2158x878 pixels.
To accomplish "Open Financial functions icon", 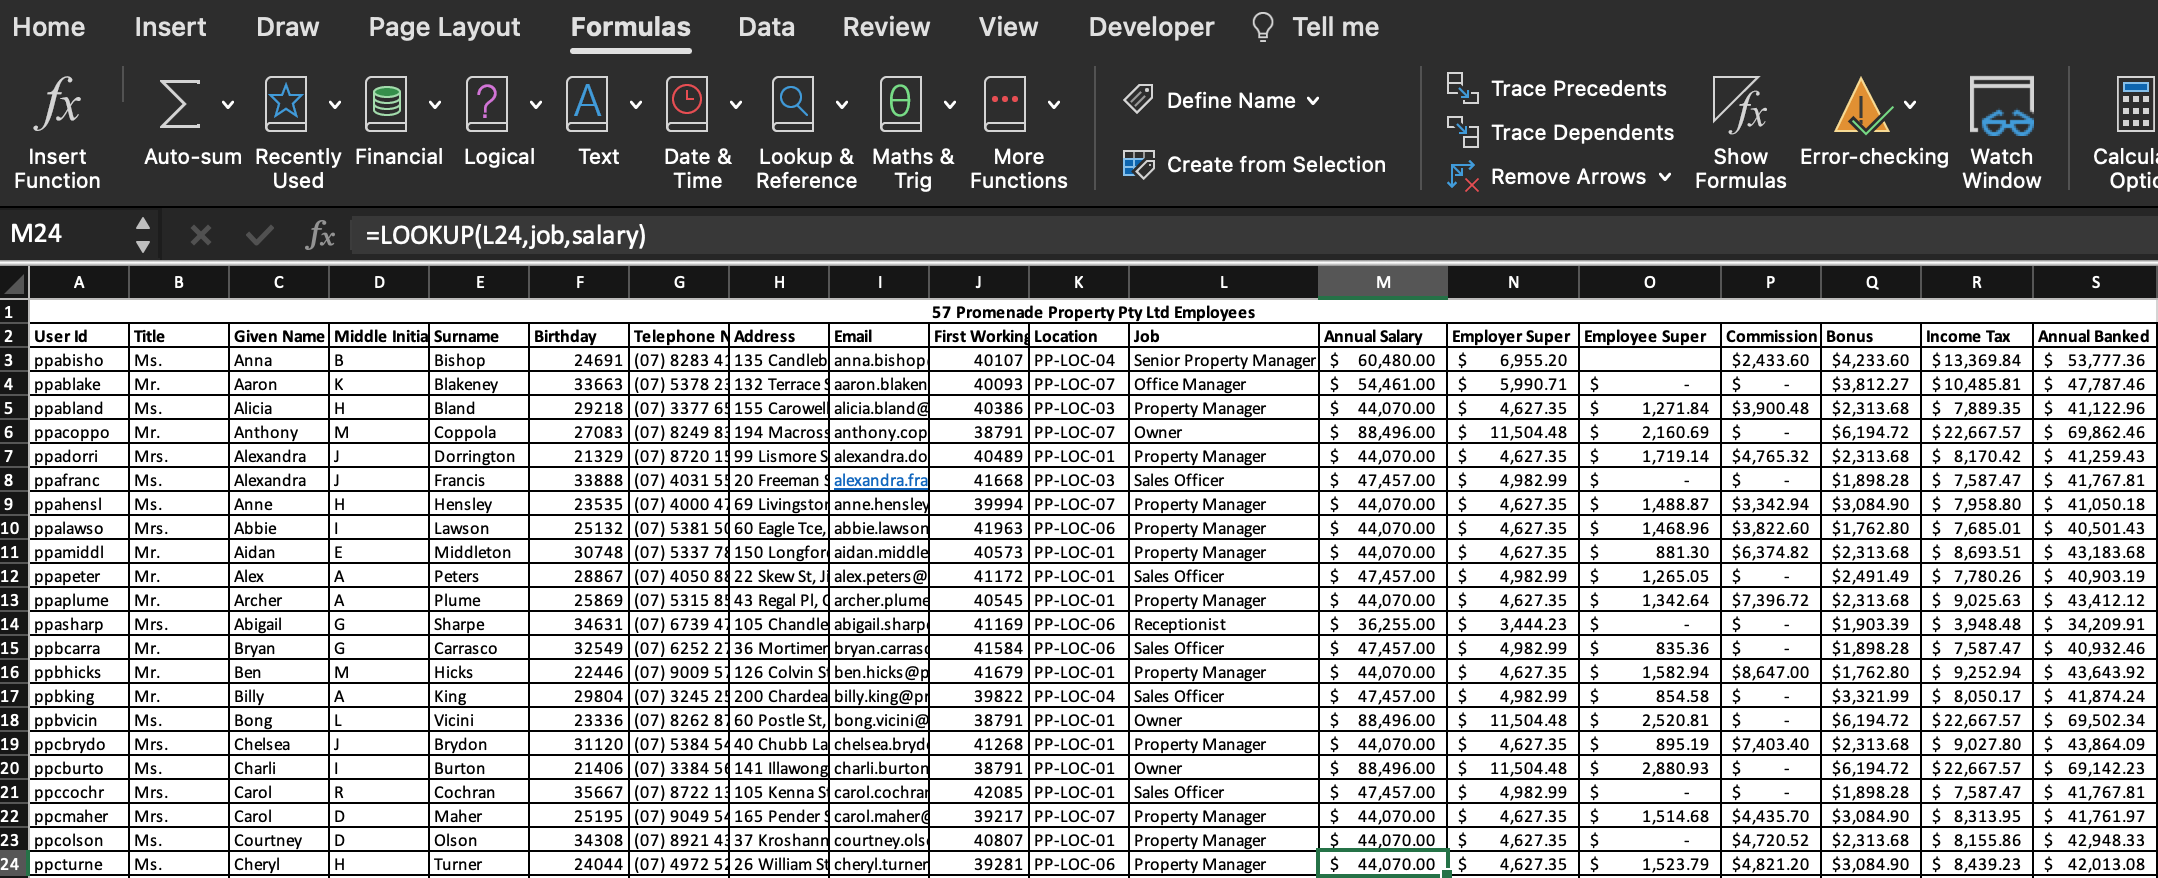I will 386,104.
